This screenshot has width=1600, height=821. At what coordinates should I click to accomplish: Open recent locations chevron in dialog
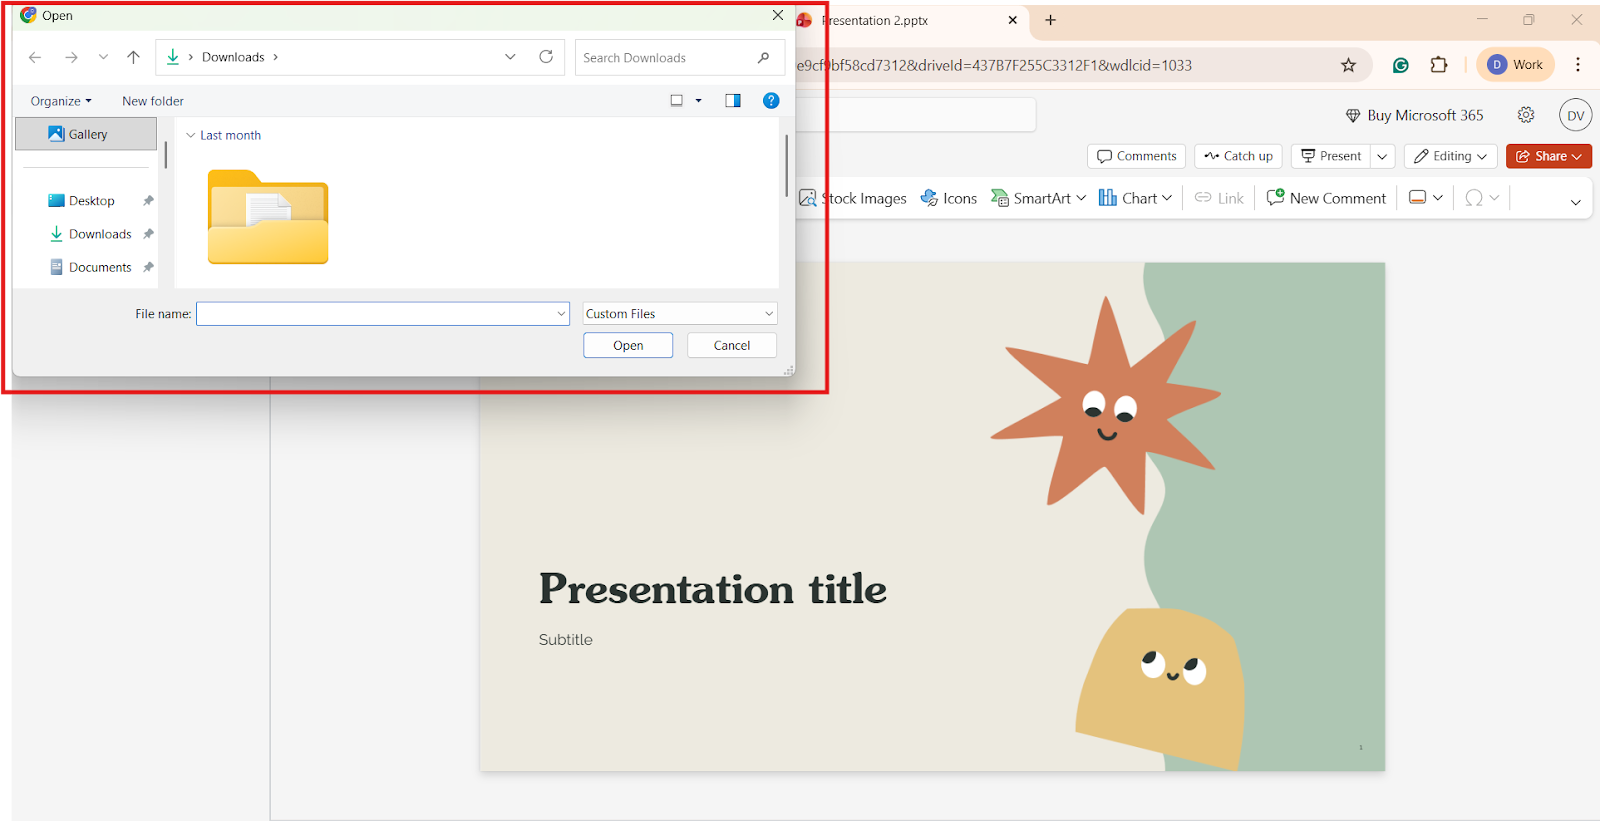point(103,57)
